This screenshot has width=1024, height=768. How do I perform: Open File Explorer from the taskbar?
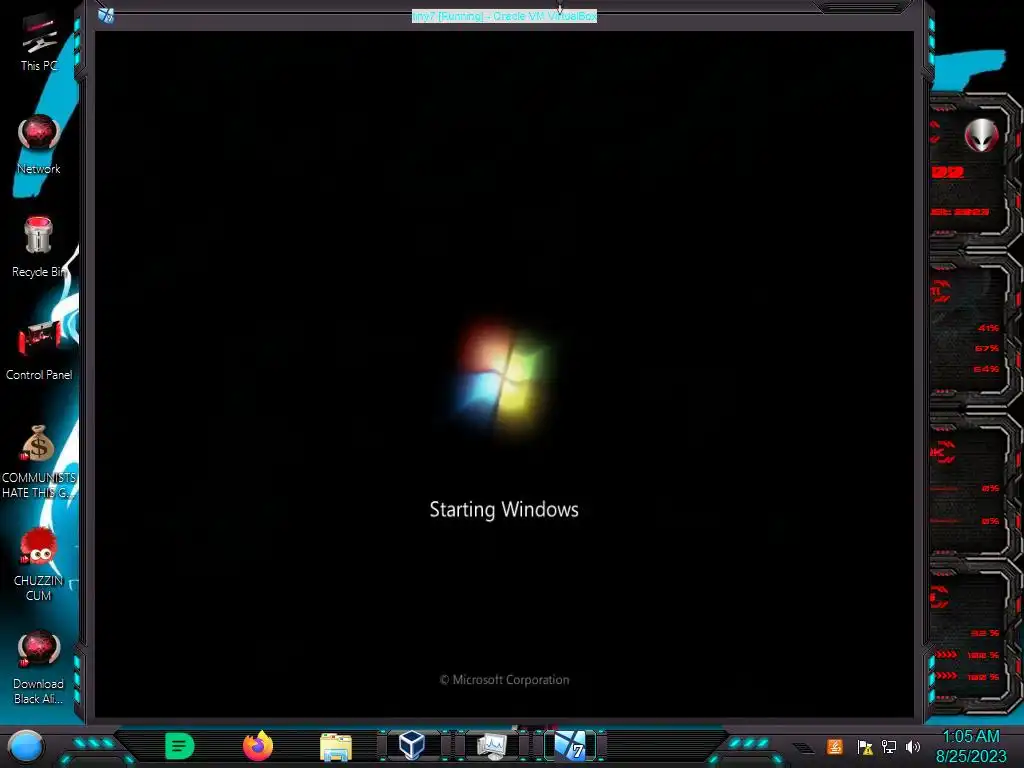coord(336,747)
